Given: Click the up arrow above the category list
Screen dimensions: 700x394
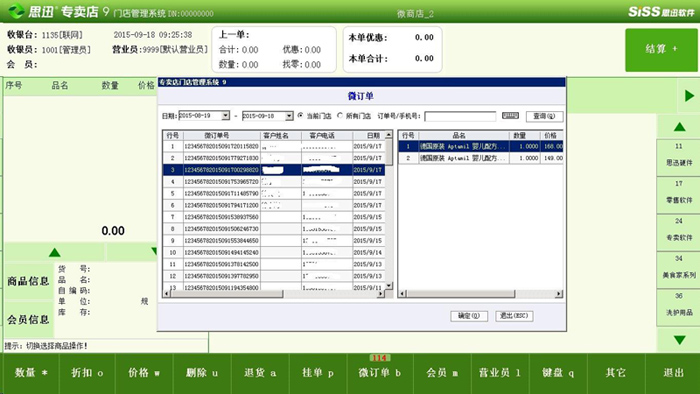Looking at the screenshot, I should 679,127.
